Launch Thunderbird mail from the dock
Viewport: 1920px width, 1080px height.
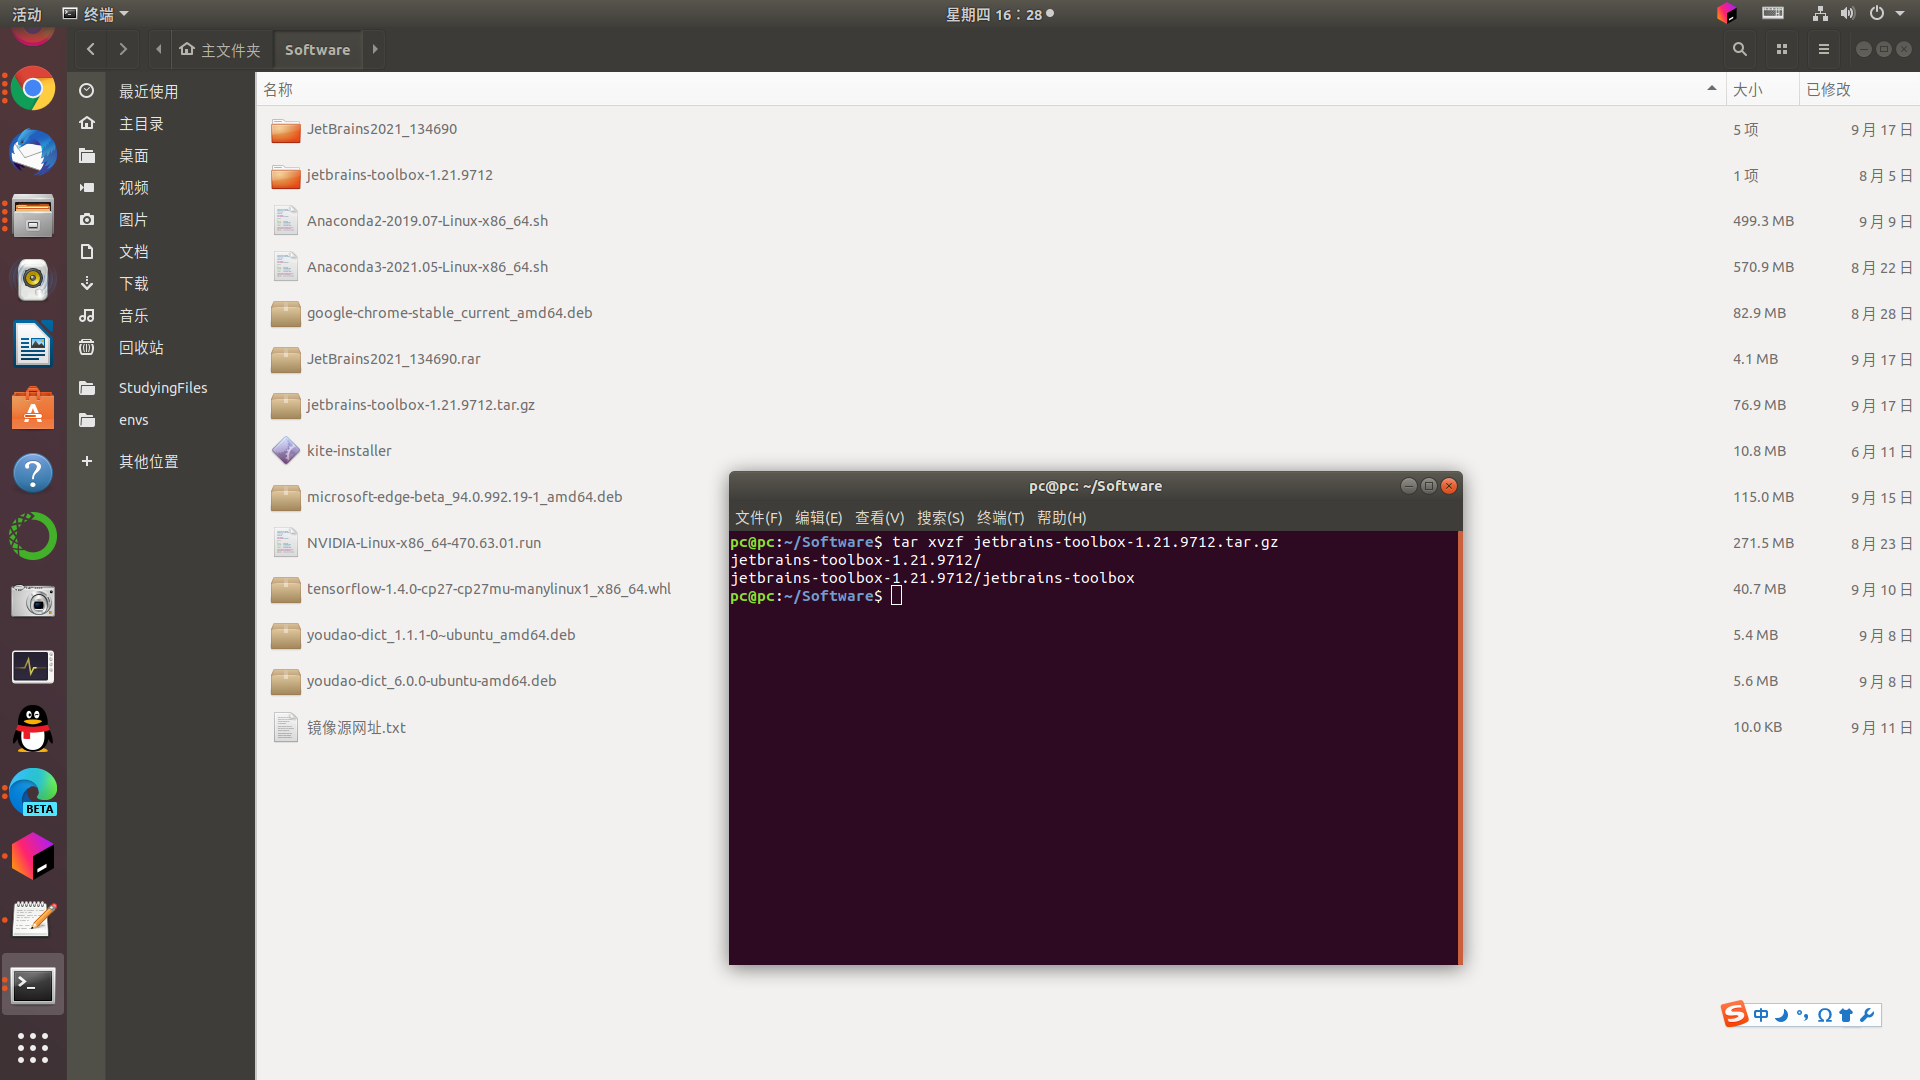(33, 153)
